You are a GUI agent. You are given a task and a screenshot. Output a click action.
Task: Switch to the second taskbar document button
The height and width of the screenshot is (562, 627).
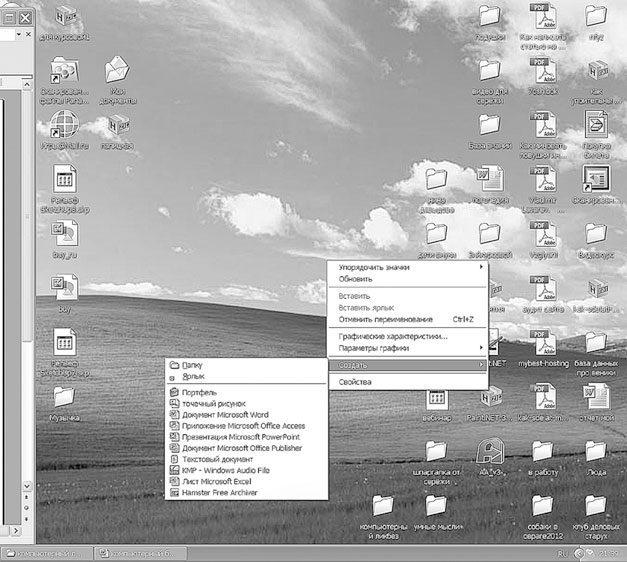(141, 554)
